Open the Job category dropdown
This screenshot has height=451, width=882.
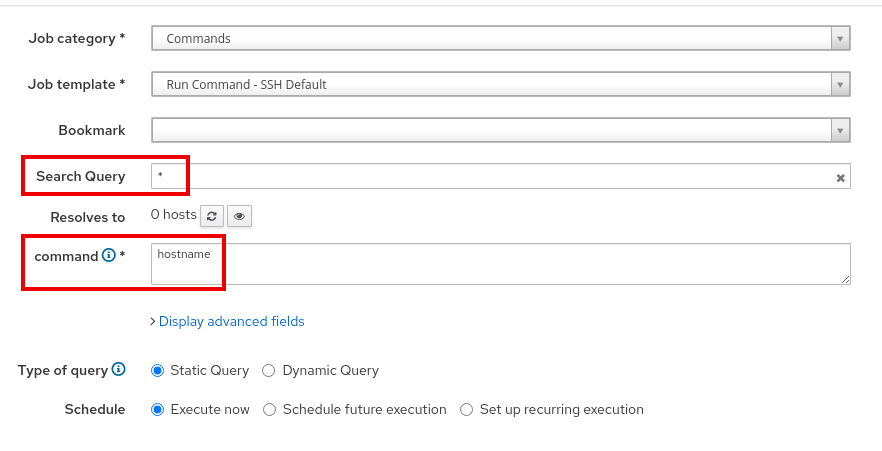490,39
